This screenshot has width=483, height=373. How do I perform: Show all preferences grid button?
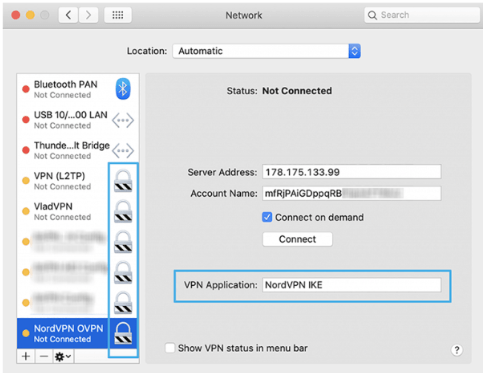(118, 15)
